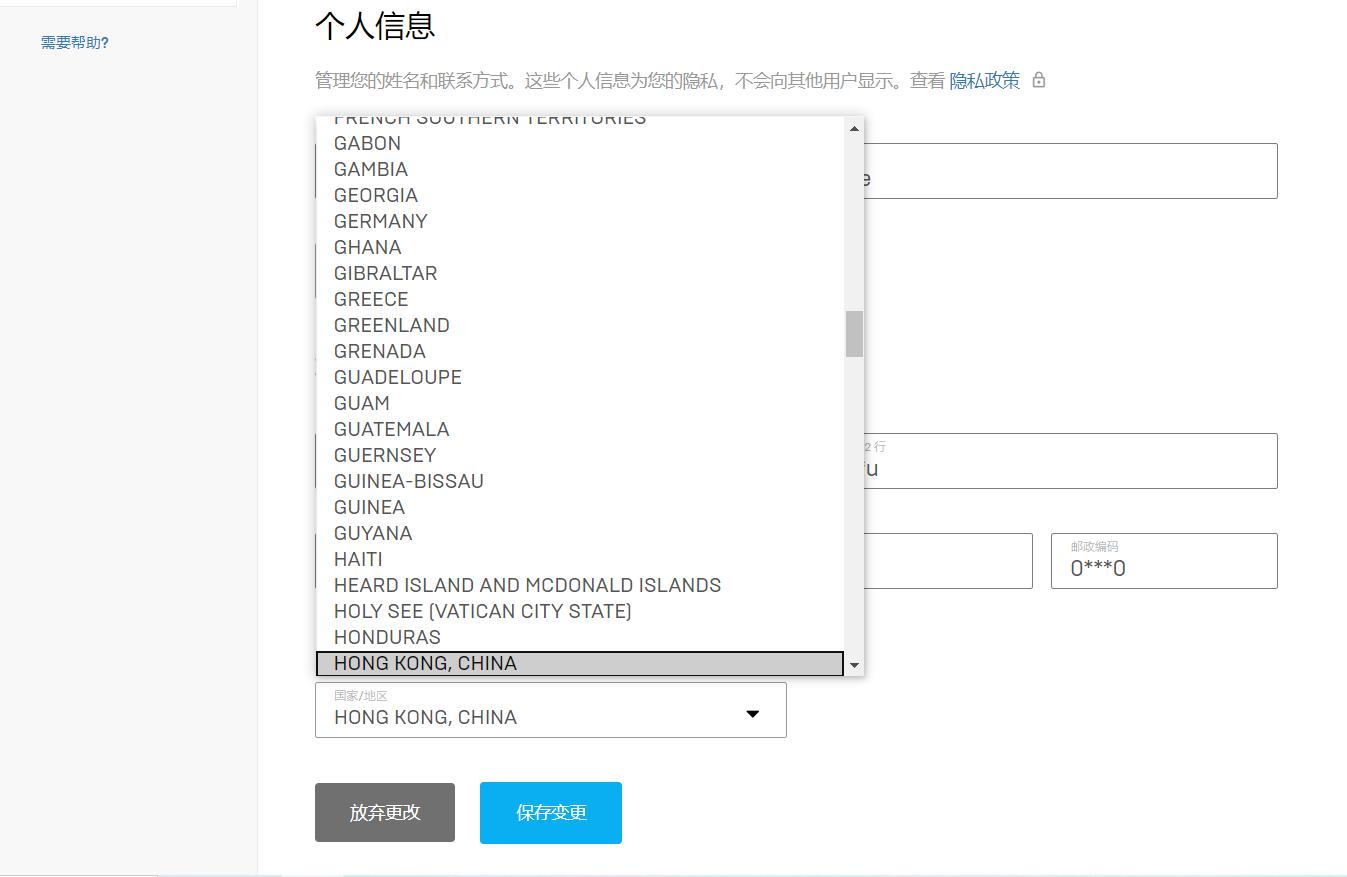Viewport: 1347px width, 877px height.
Task: Select GIBRALTAR from the country list
Action: pos(385,273)
